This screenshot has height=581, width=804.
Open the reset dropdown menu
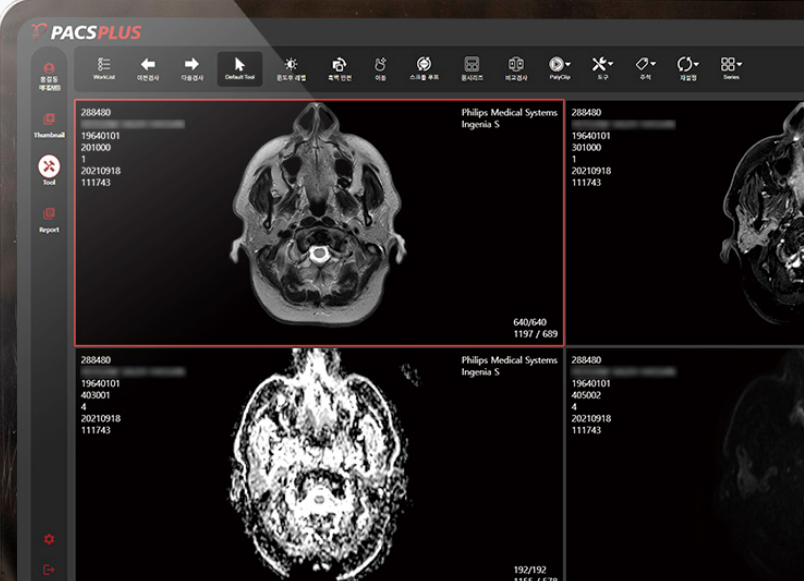click(696, 64)
